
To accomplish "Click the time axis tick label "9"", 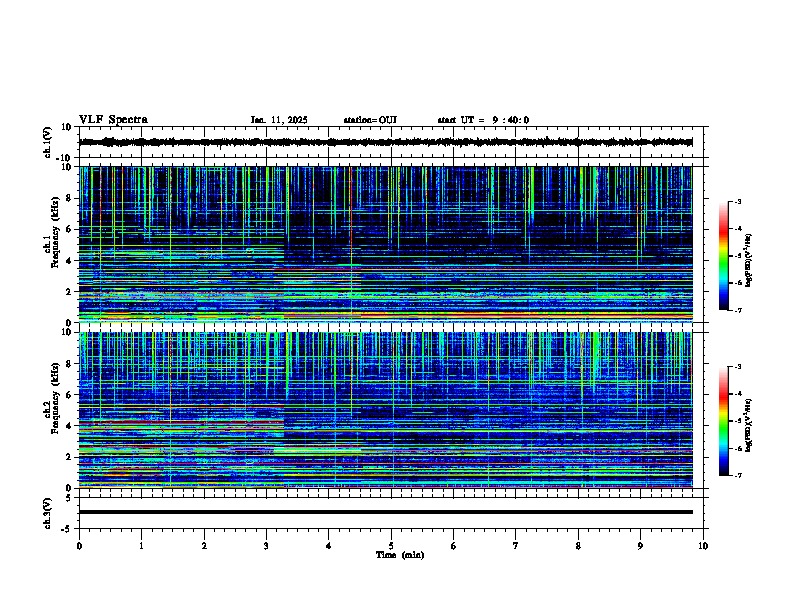I will pyautogui.click(x=640, y=546).
